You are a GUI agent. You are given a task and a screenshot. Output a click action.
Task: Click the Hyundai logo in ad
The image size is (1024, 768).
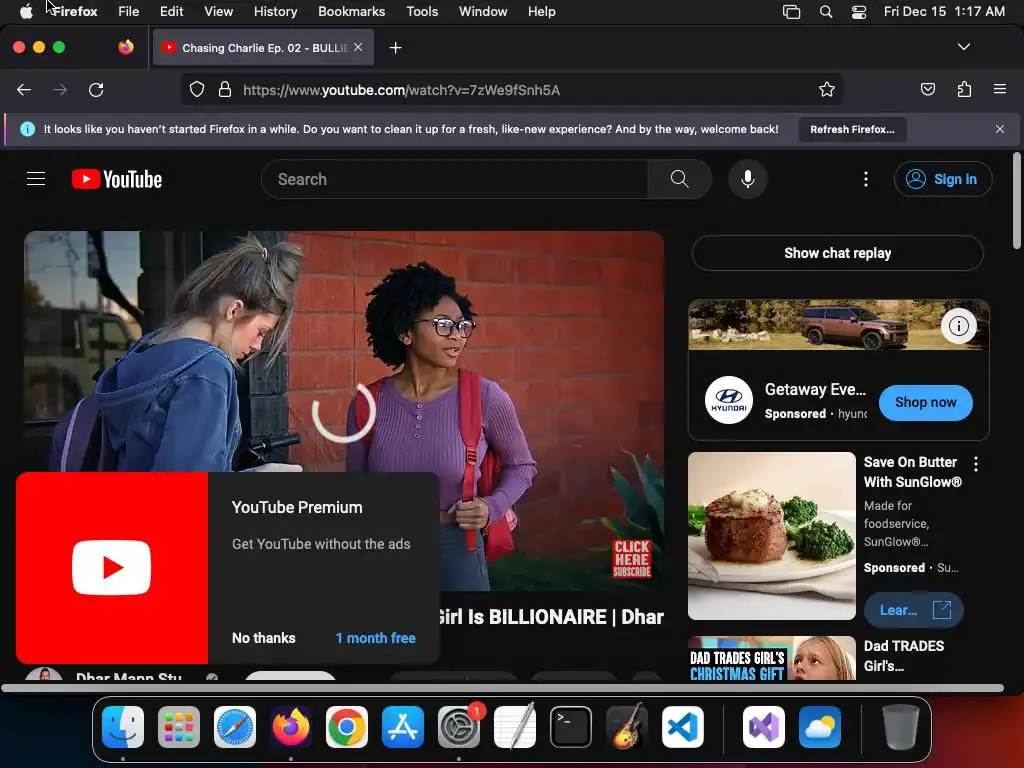tap(729, 400)
